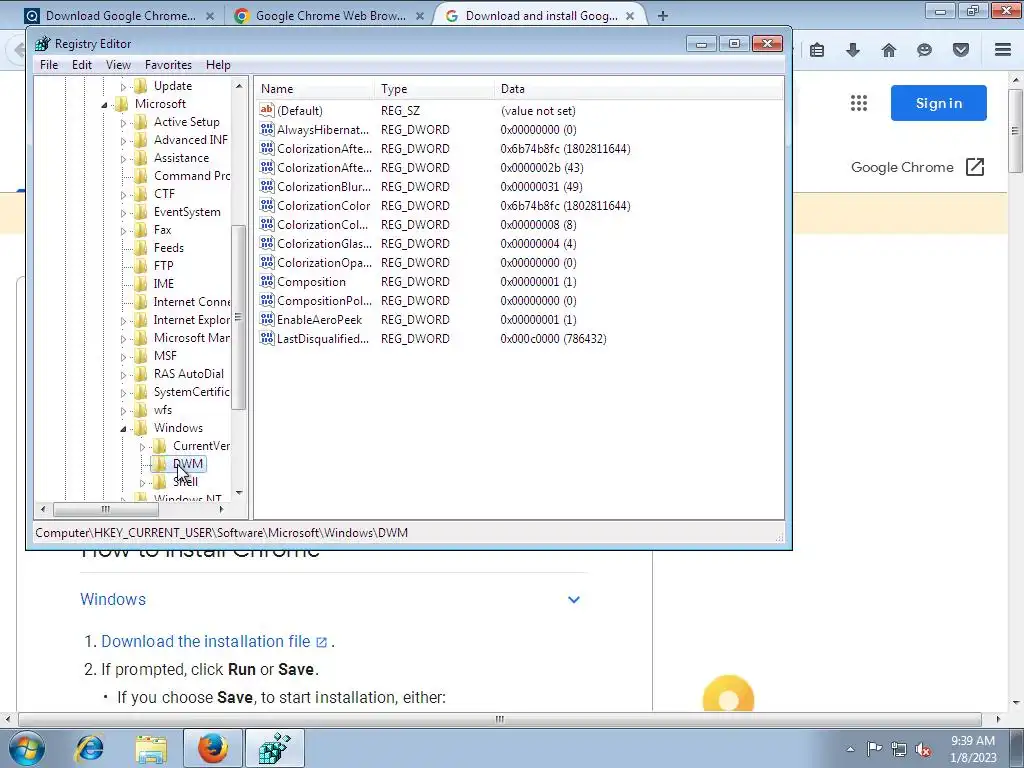Open Windows Explorer taskbar icon
This screenshot has height=768, width=1024.
[x=152, y=749]
